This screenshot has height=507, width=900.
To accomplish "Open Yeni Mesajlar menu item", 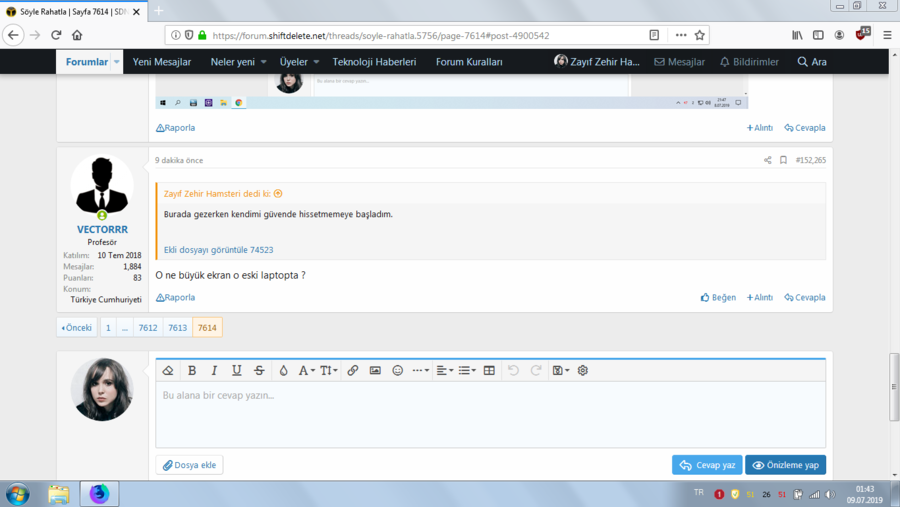I will pyautogui.click(x=162, y=62).
